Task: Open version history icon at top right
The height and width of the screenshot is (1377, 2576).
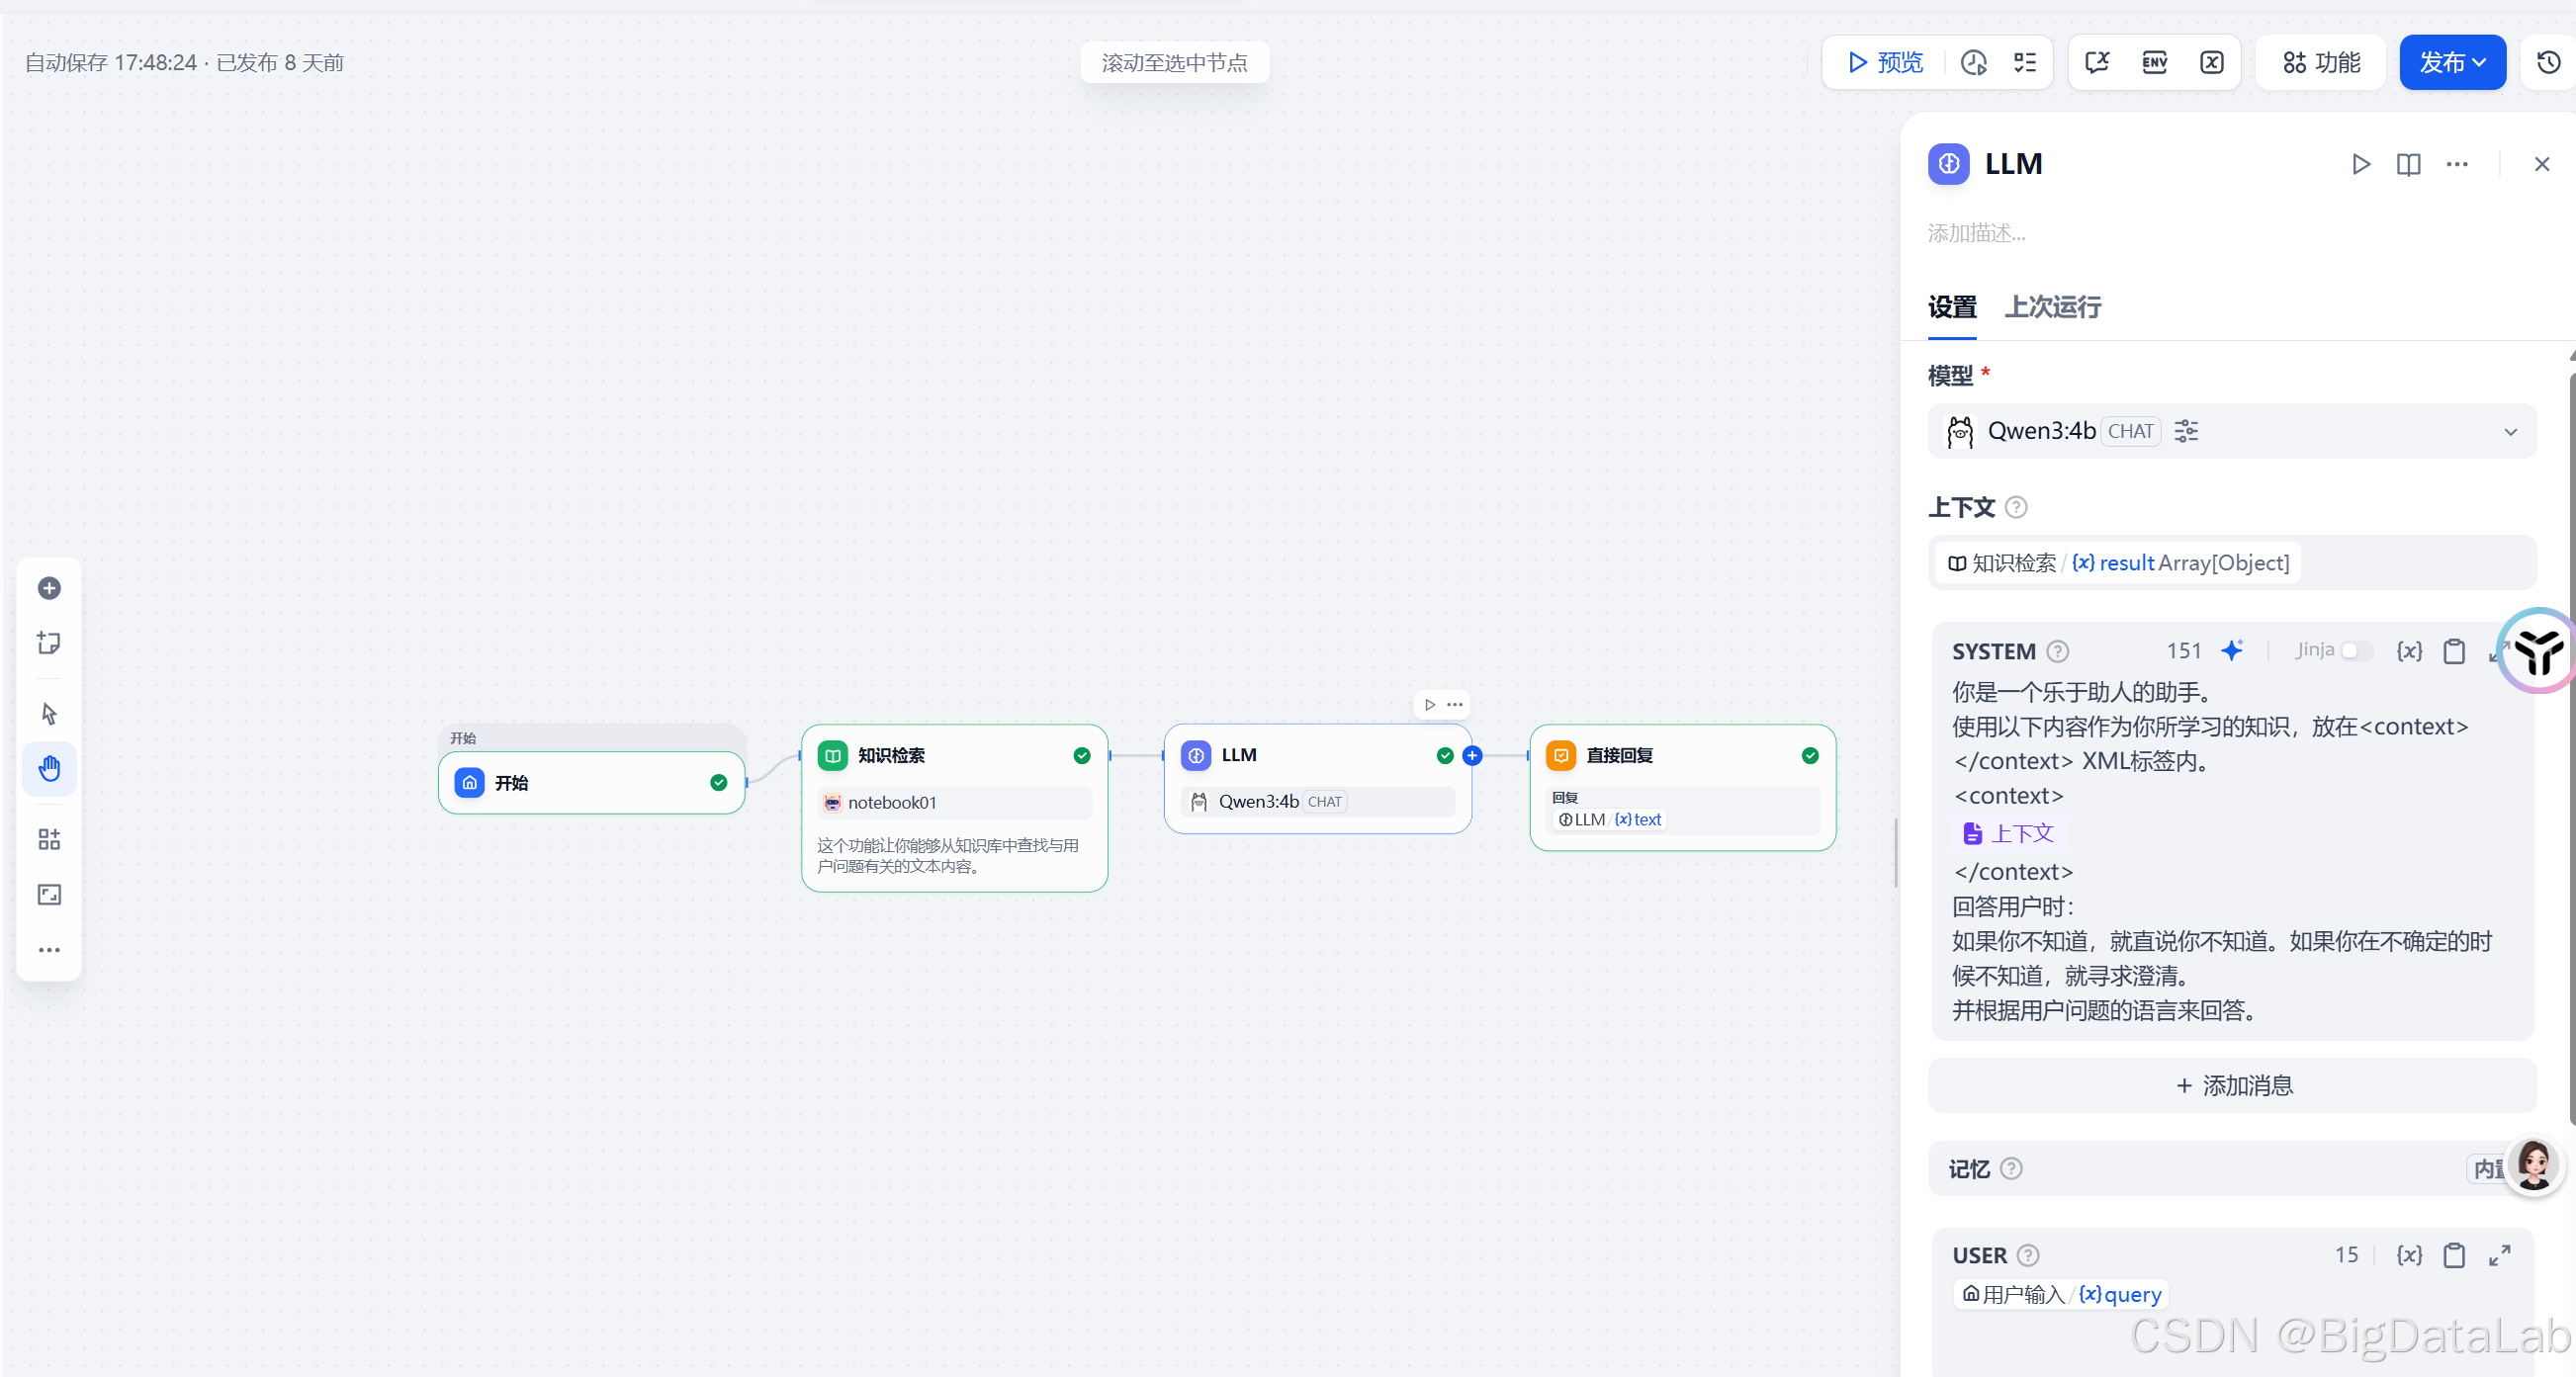Action: click(2548, 62)
